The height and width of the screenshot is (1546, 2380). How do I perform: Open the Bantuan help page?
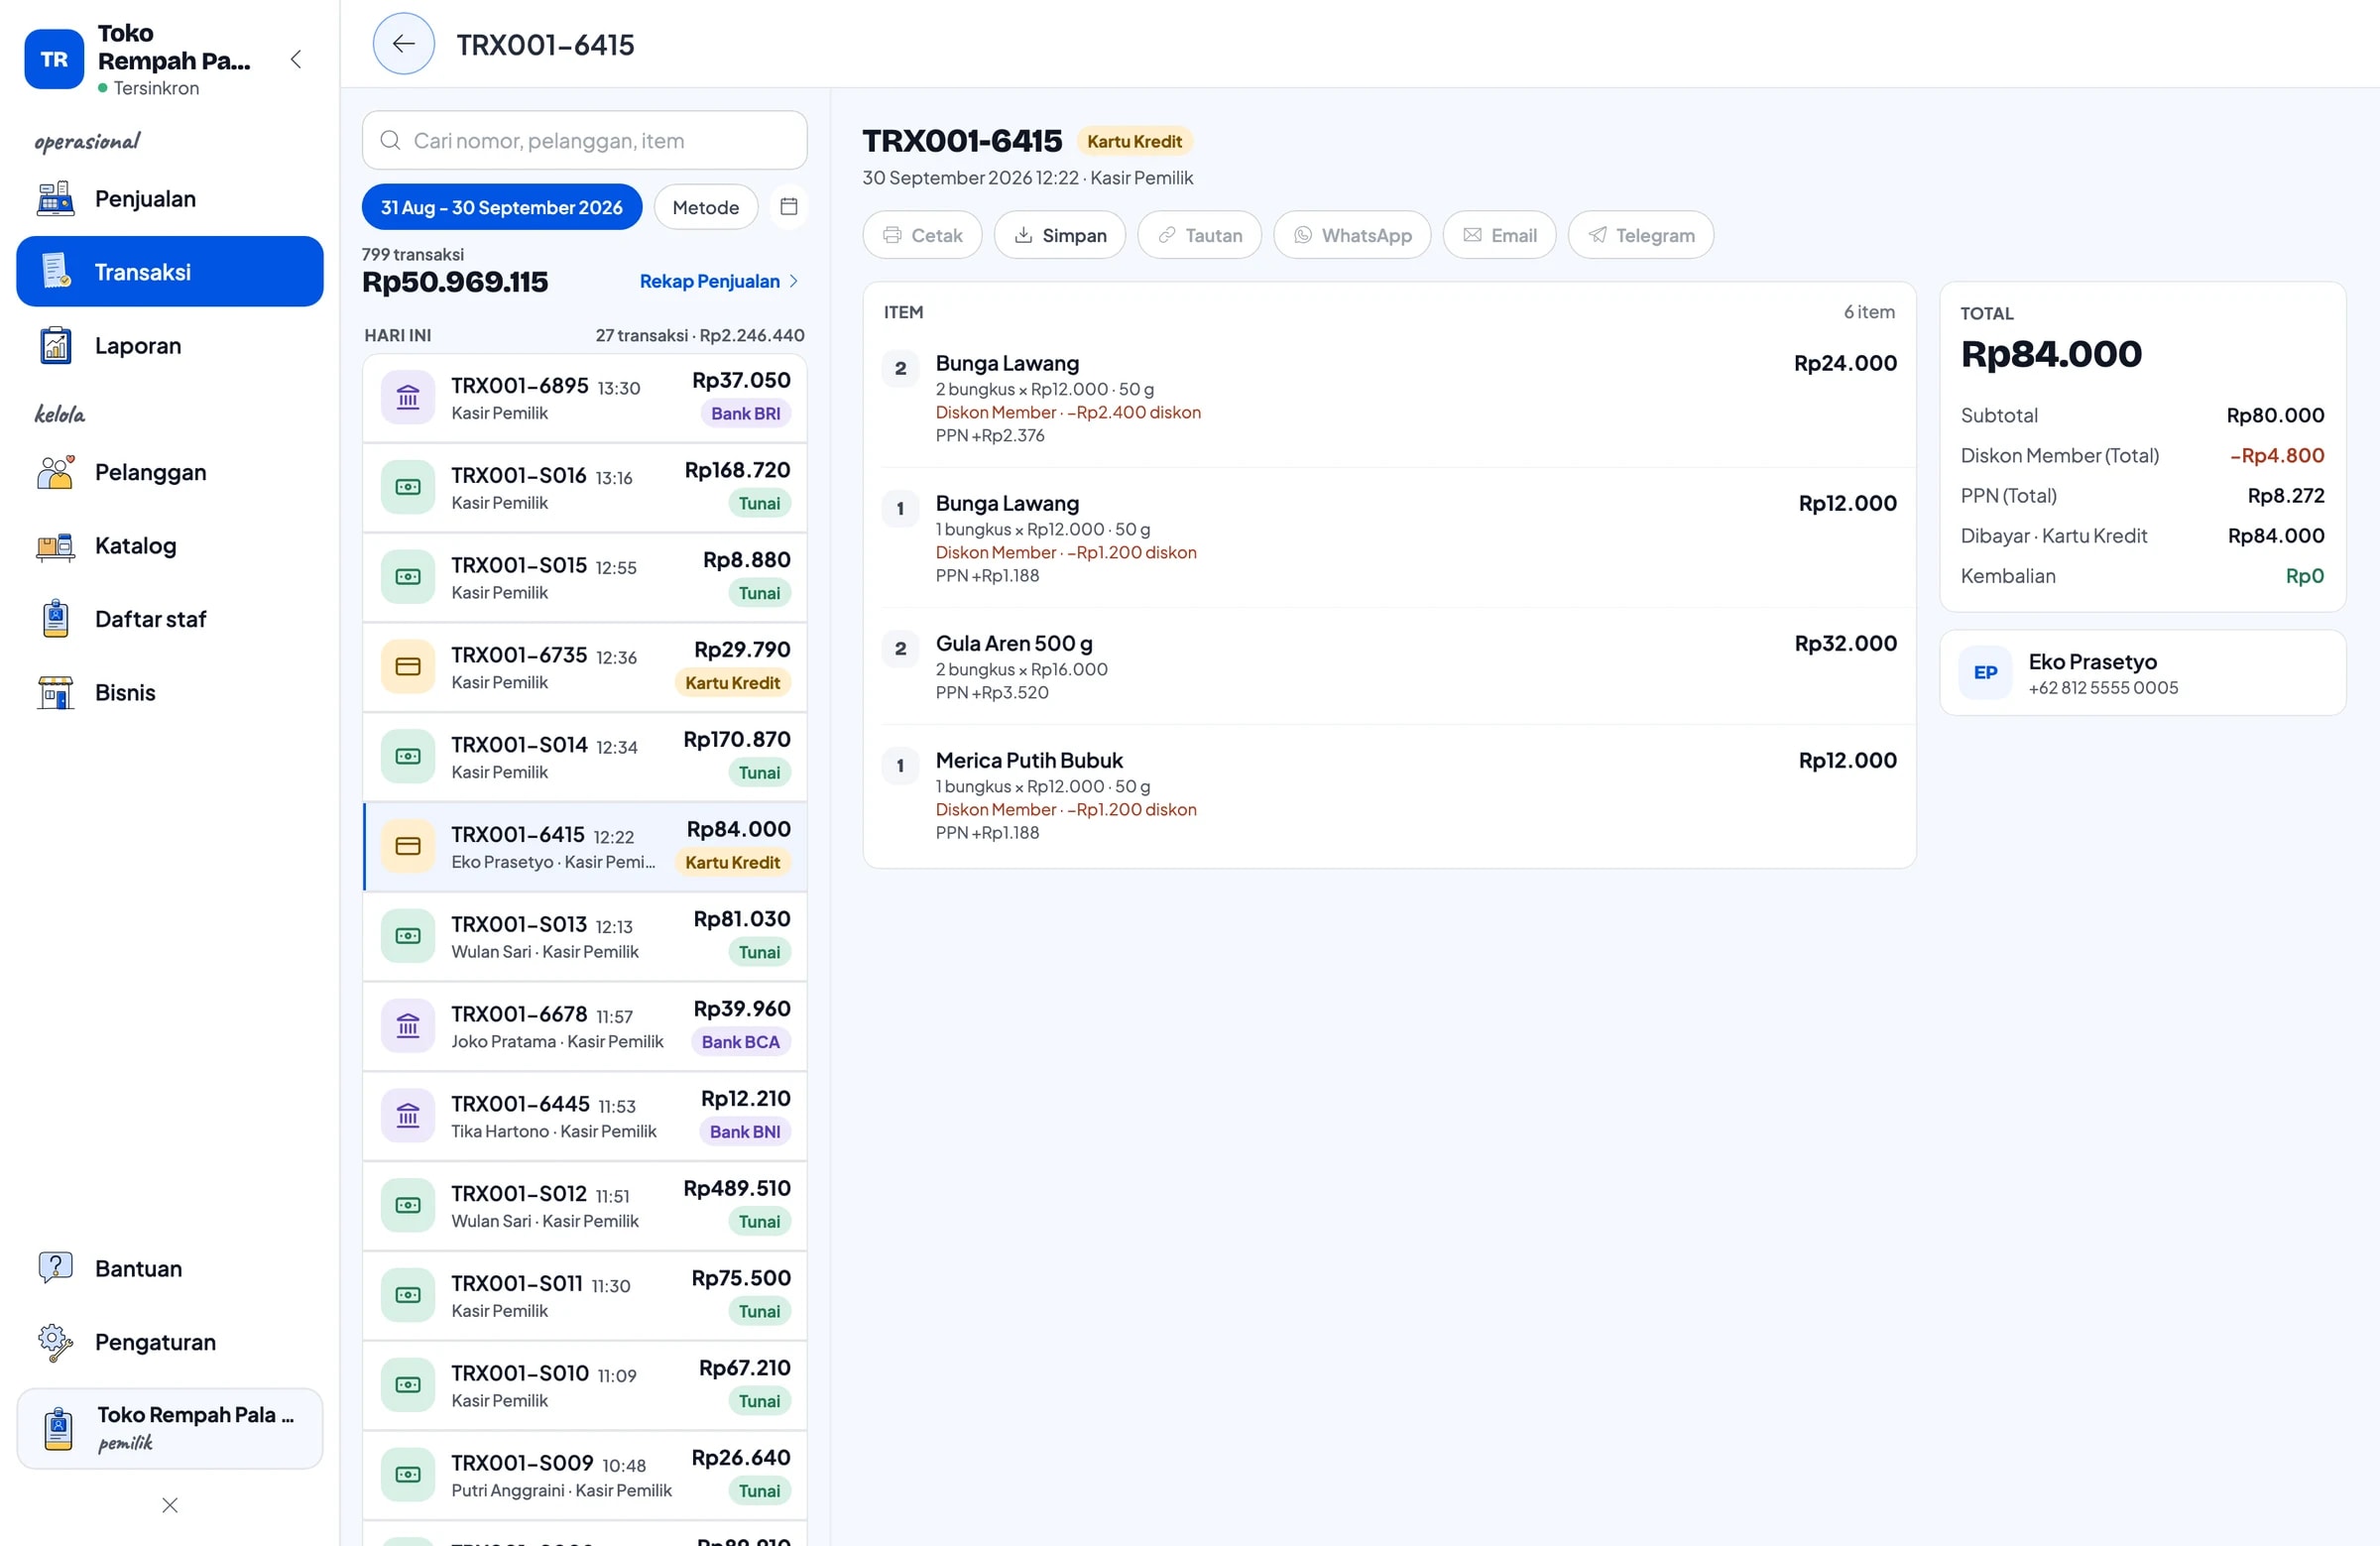click(170, 1269)
